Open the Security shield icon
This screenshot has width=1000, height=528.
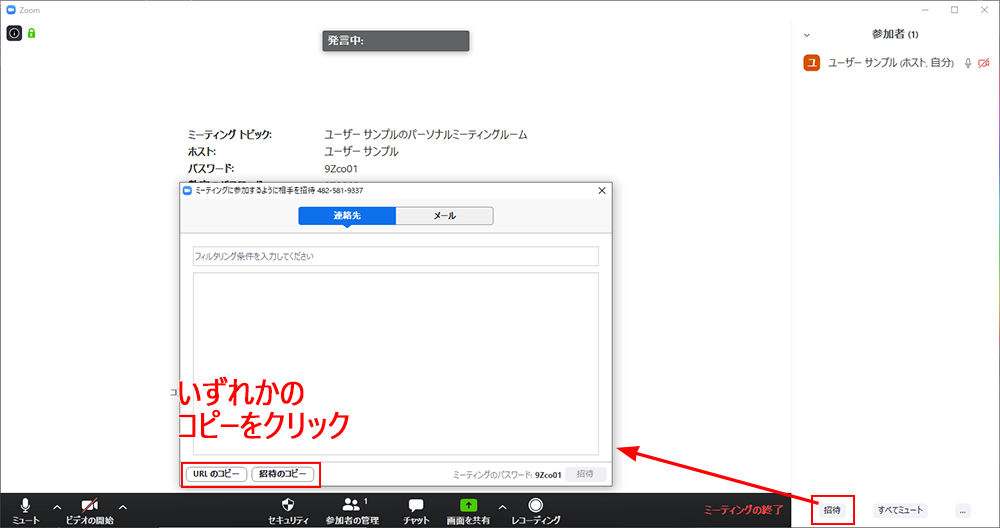(x=288, y=506)
